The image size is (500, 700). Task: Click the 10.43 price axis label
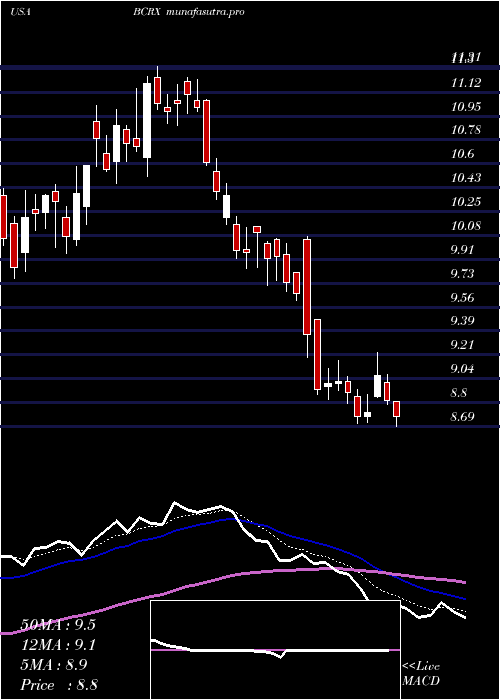point(466,178)
